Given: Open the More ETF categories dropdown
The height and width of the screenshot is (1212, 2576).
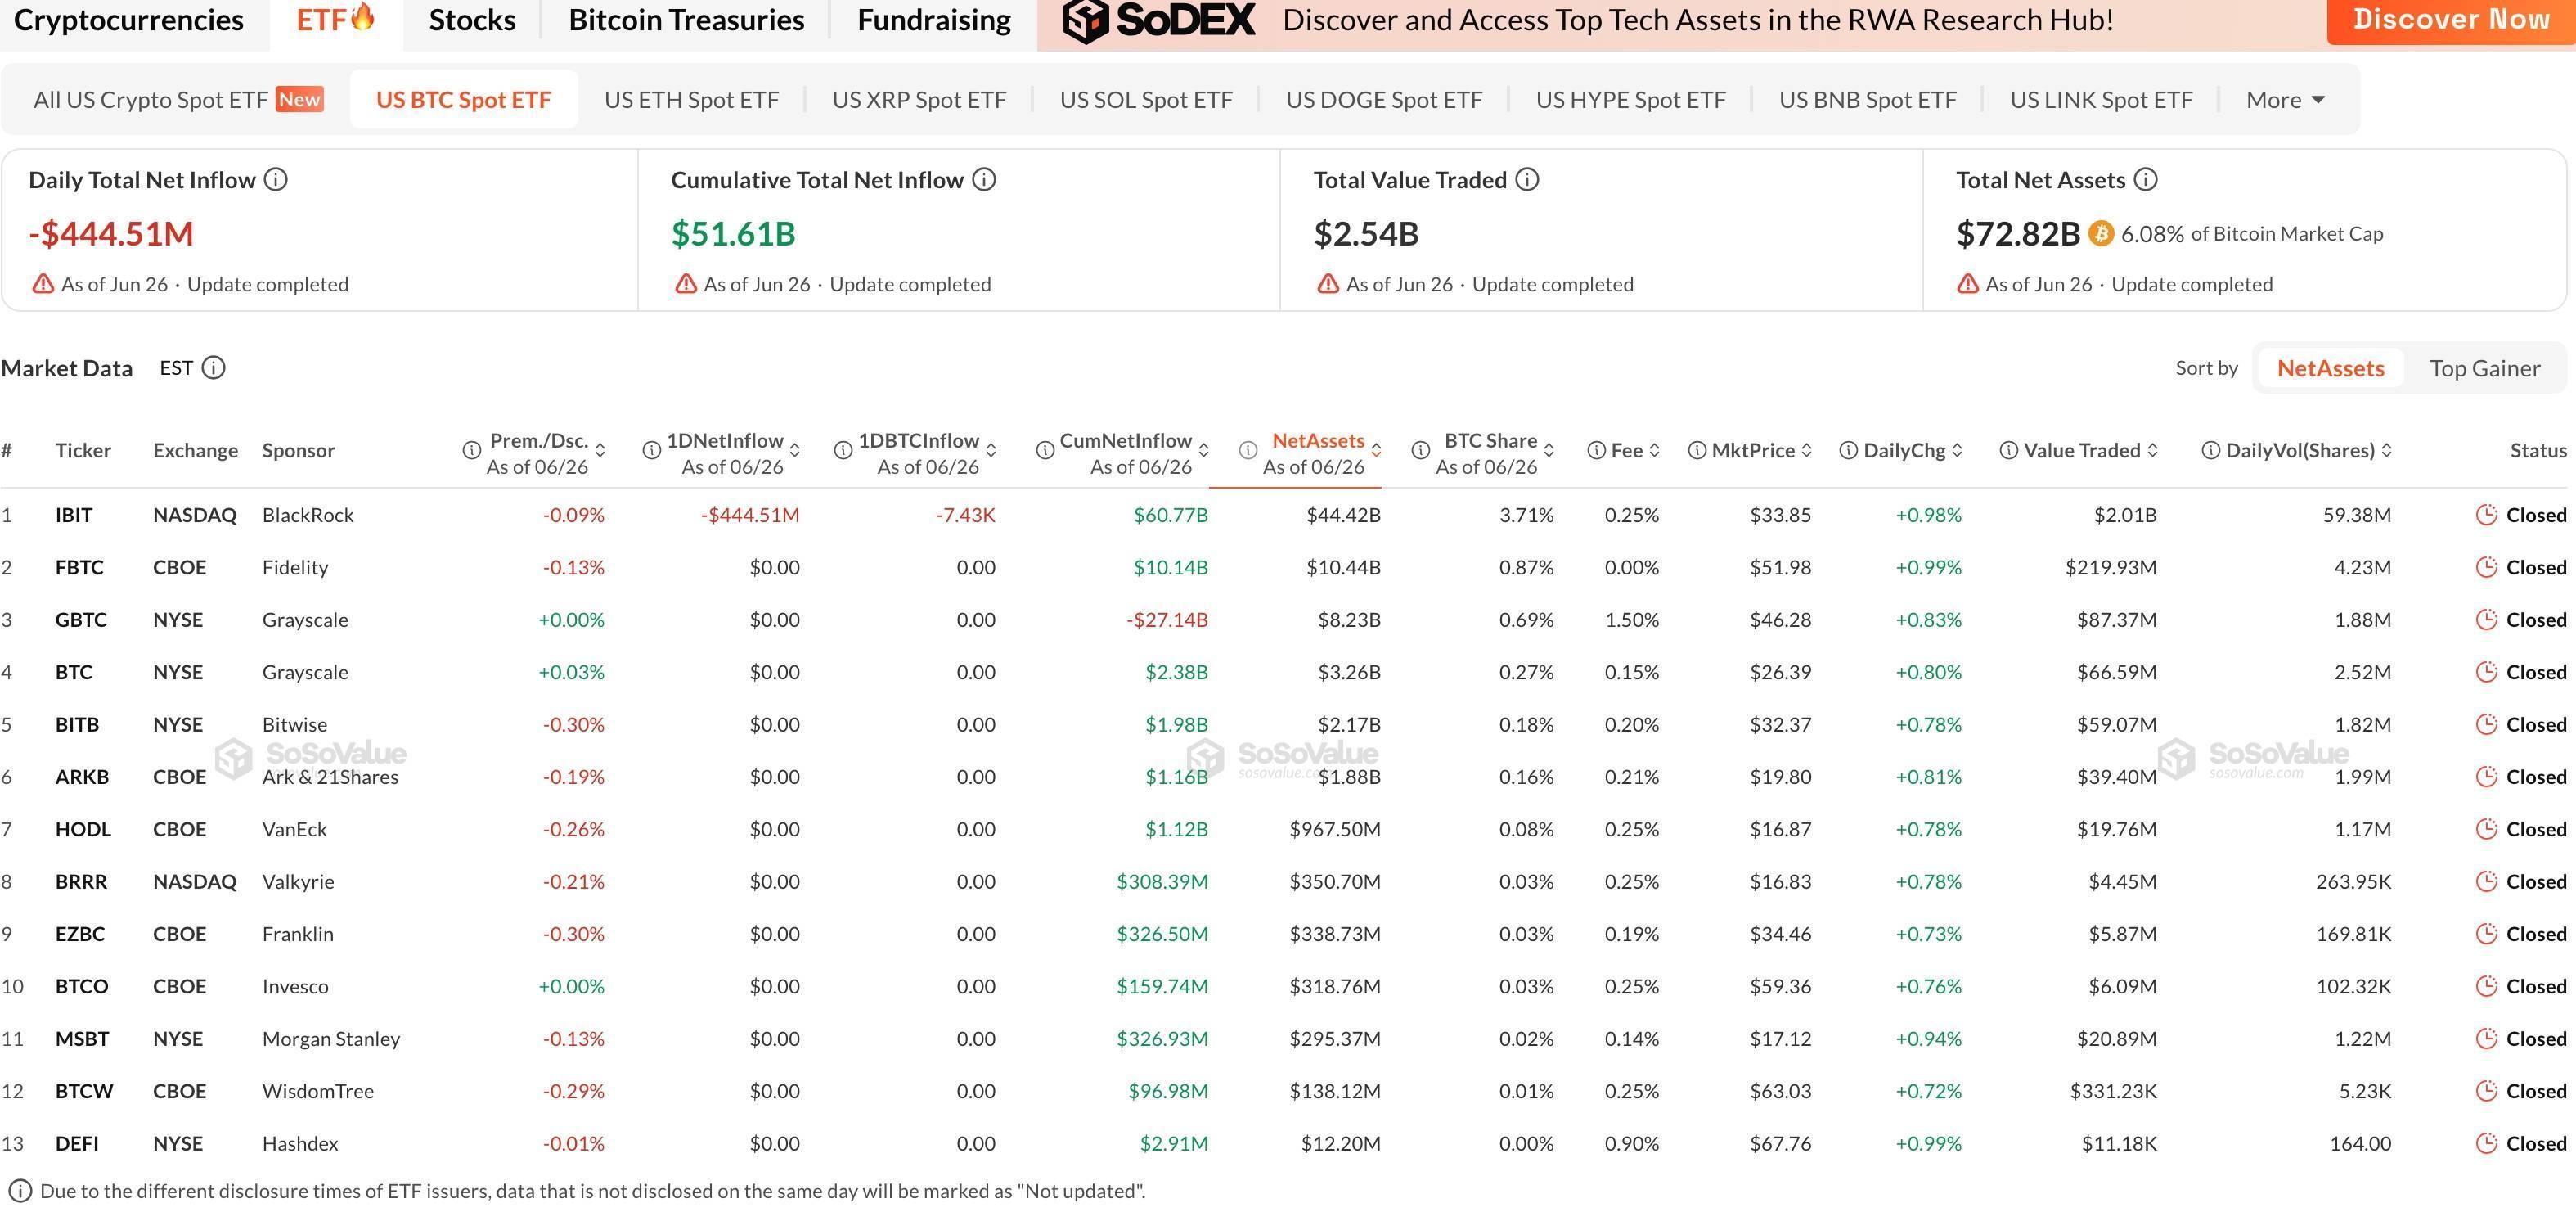Looking at the screenshot, I should (2285, 100).
